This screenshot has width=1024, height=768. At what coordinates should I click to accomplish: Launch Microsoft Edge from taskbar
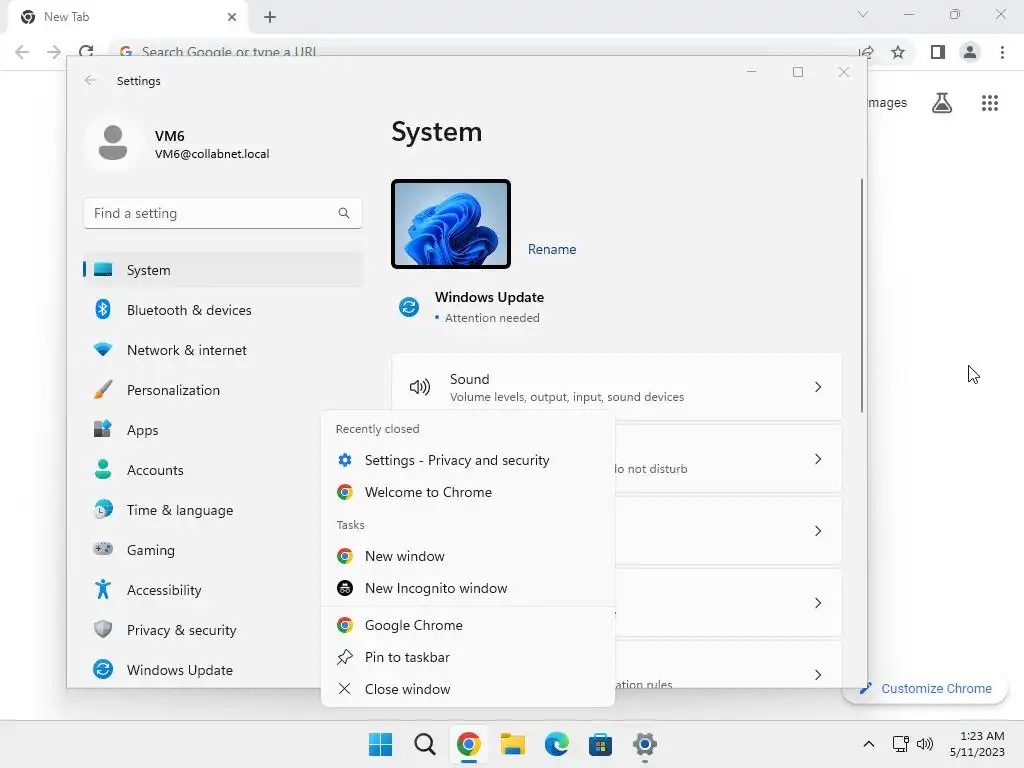click(x=556, y=744)
